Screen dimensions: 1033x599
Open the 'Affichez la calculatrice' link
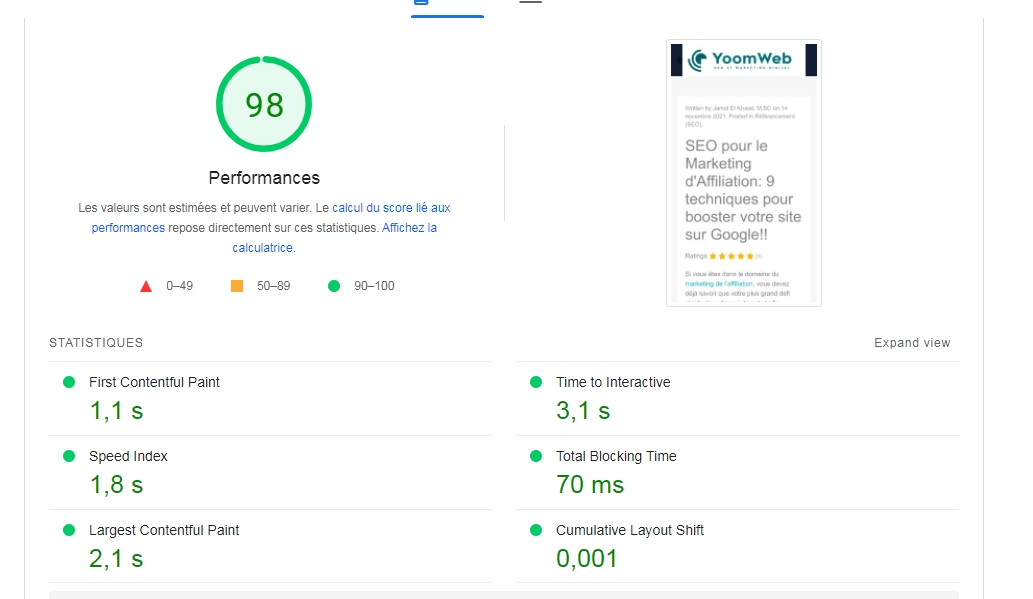tap(409, 228)
